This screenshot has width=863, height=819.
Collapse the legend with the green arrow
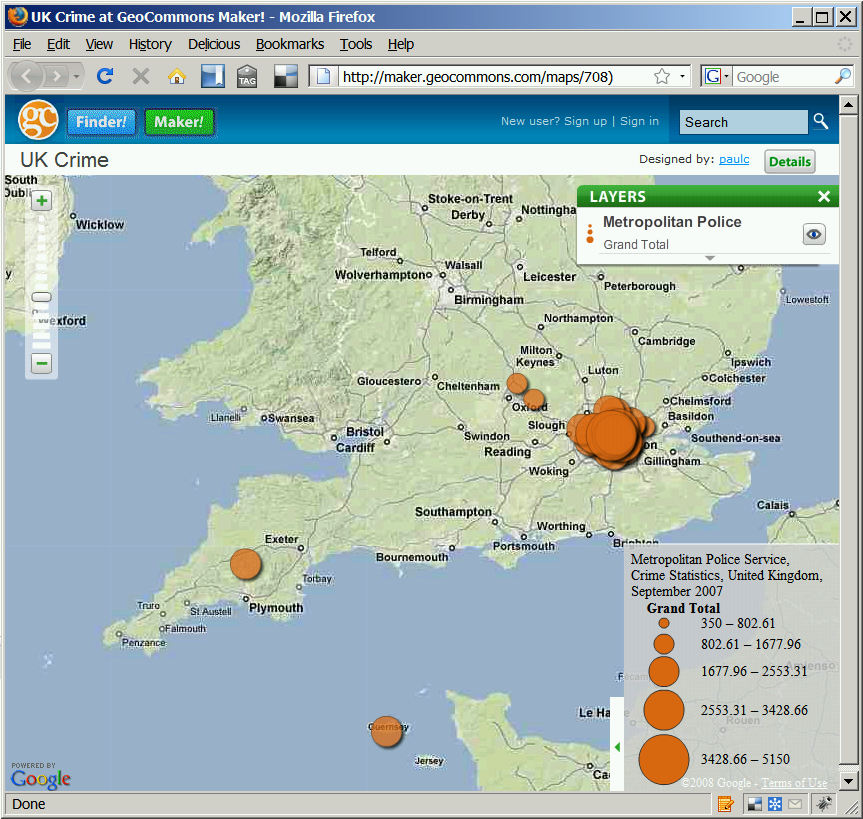coord(617,747)
